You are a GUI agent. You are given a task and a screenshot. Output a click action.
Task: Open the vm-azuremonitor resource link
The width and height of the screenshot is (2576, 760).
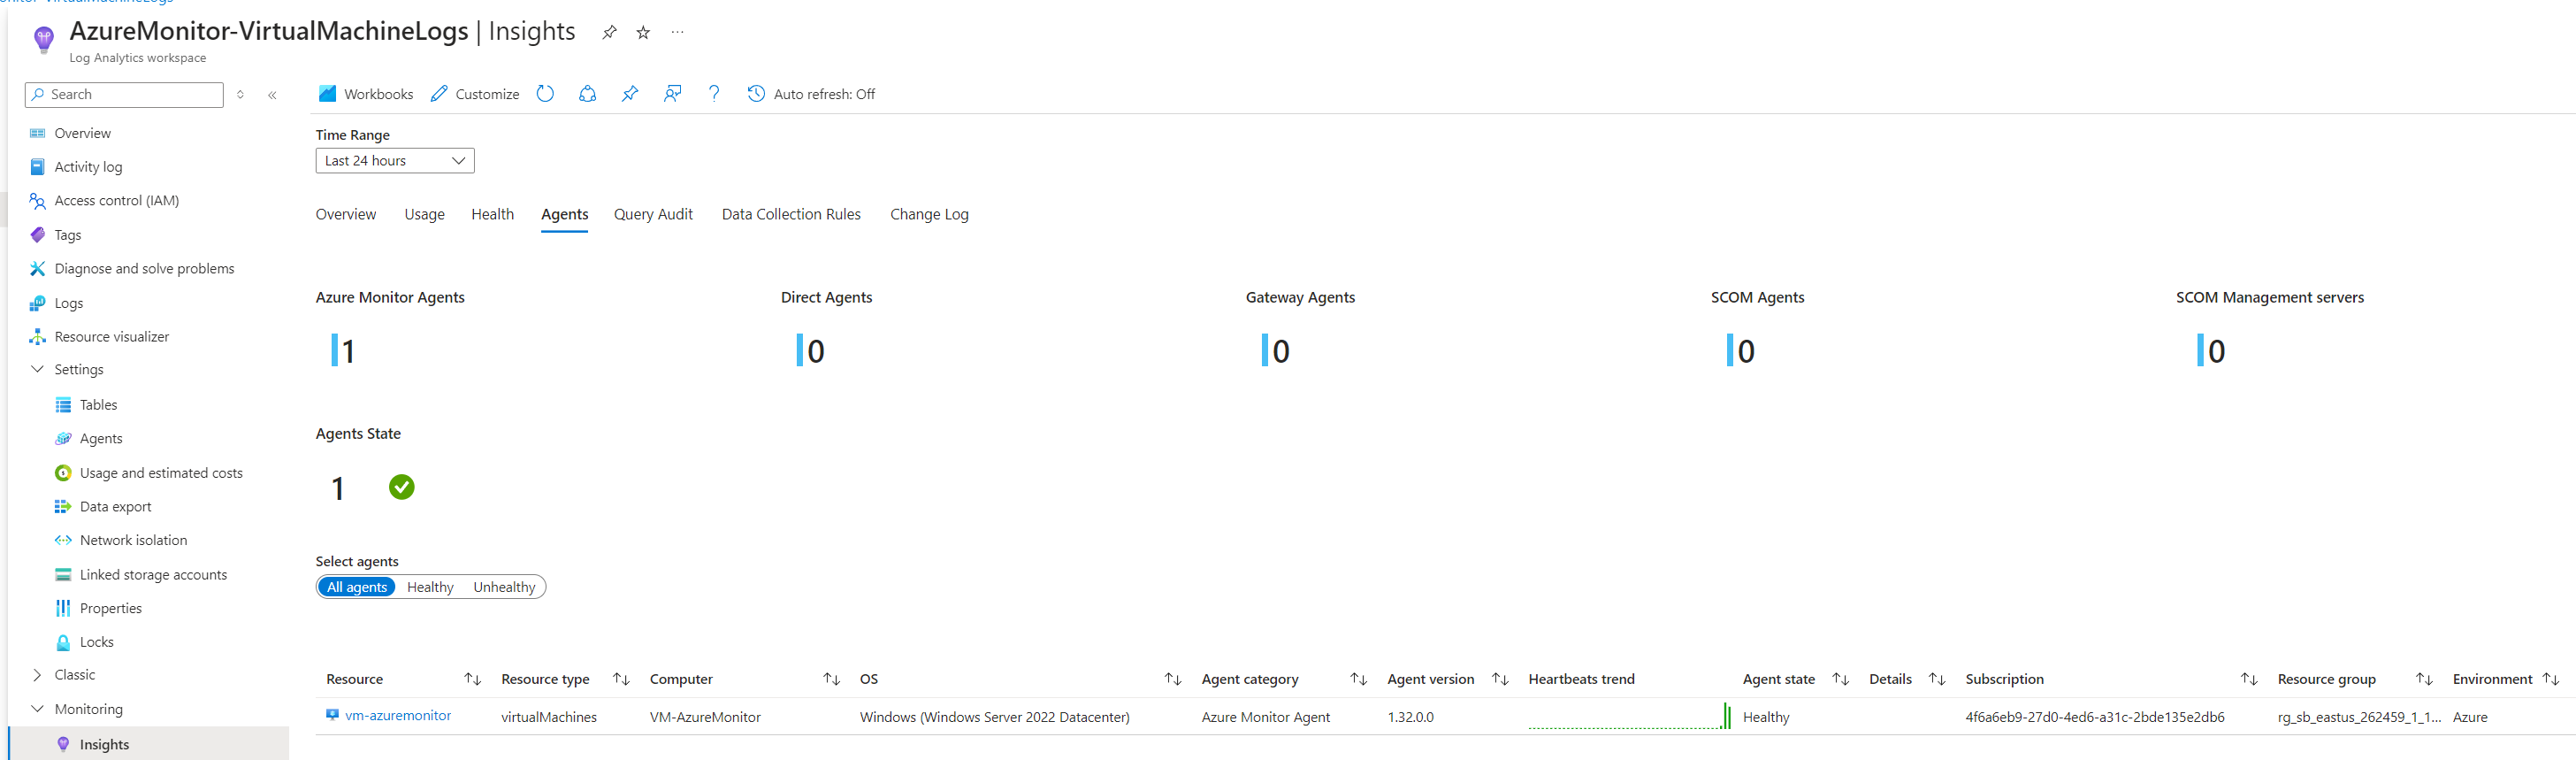(397, 716)
